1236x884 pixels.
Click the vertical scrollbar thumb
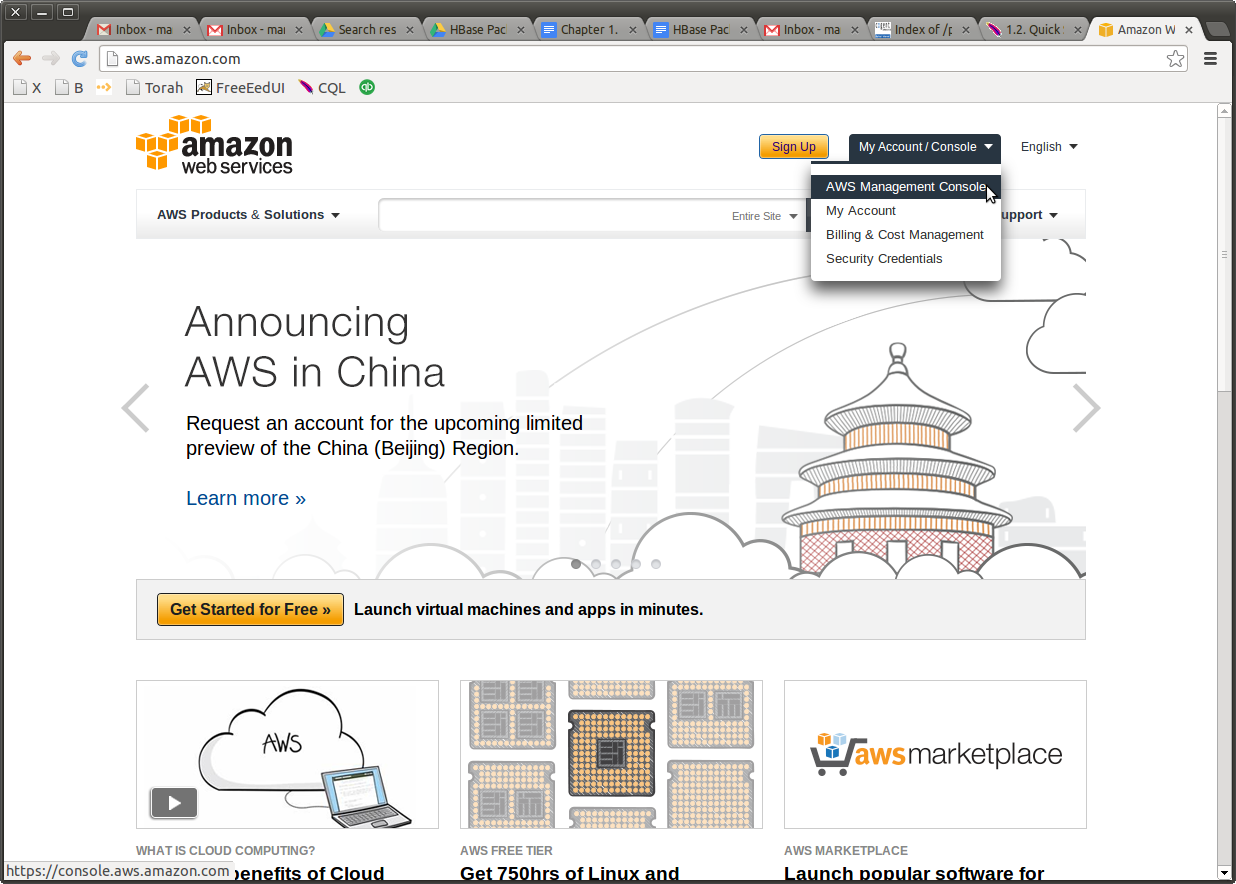click(x=1224, y=254)
